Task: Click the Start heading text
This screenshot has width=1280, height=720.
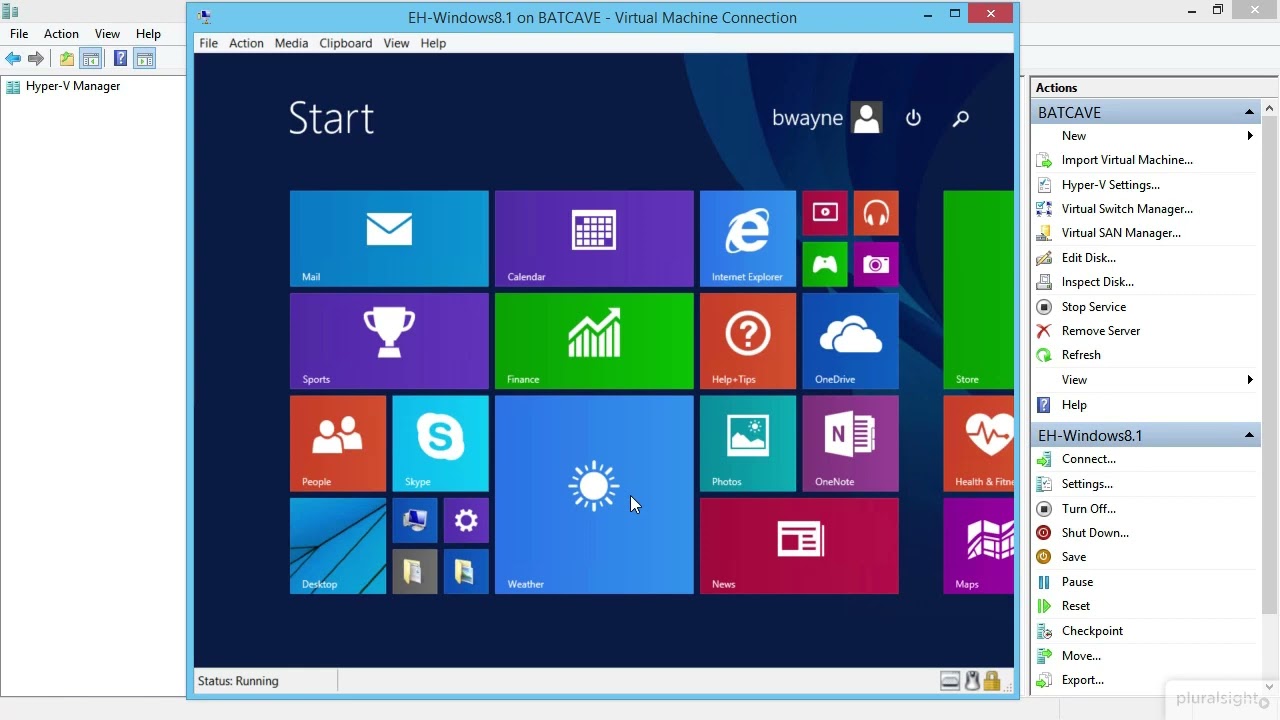Action: [x=331, y=118]
